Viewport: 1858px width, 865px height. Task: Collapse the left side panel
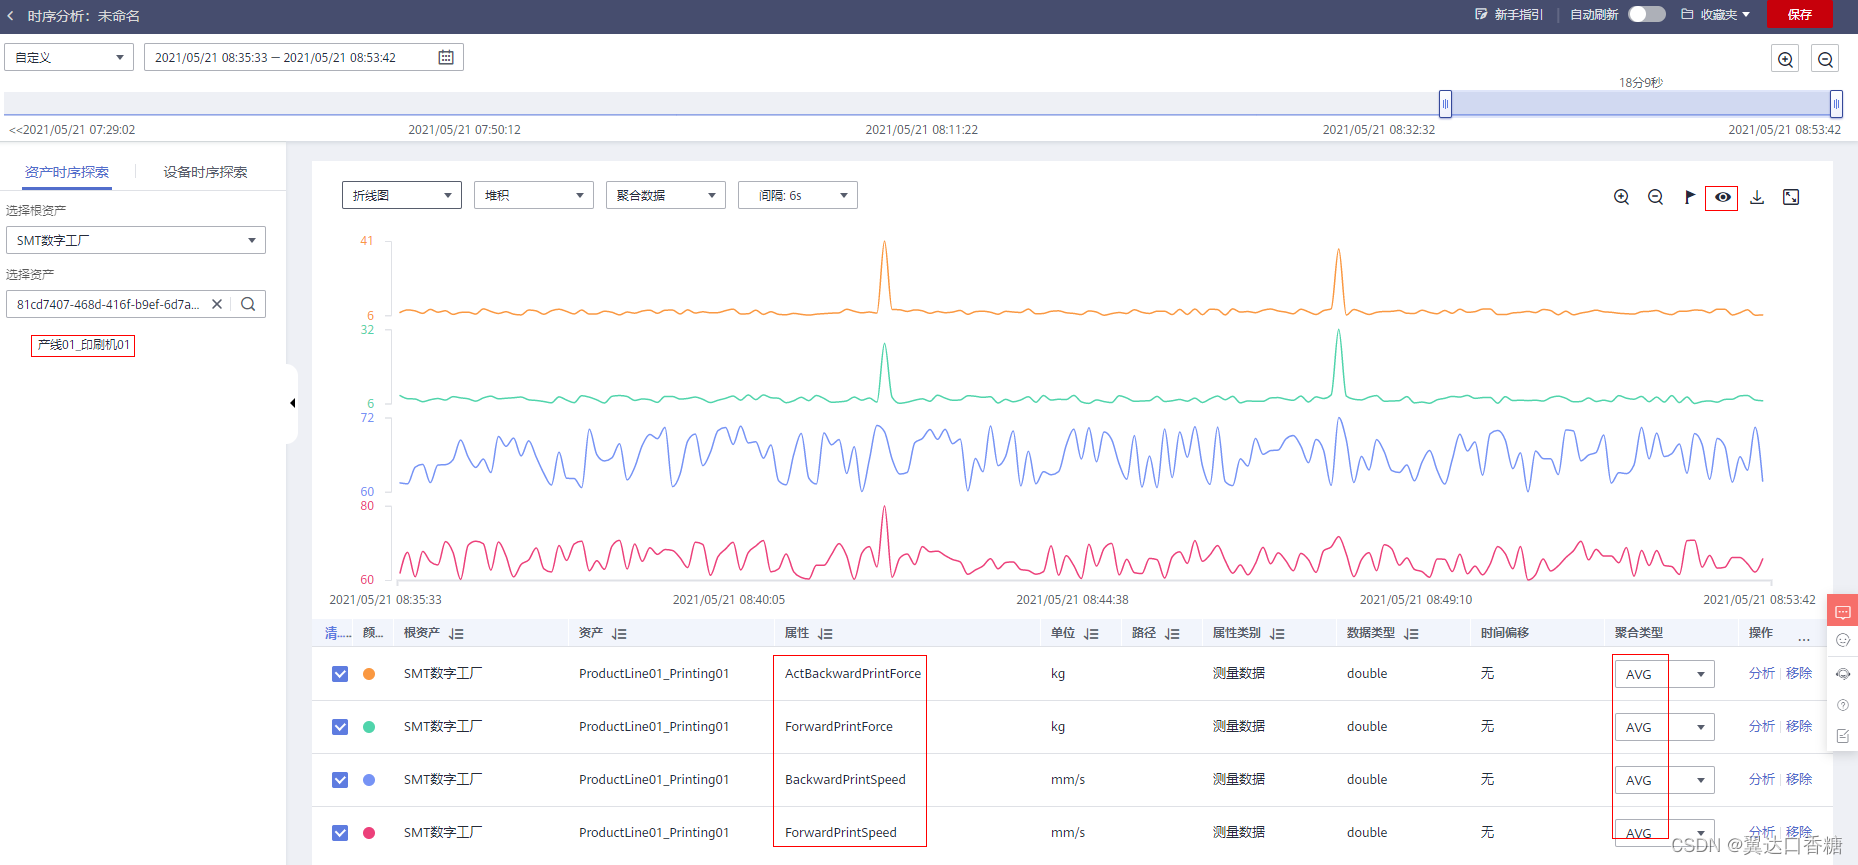[x=292, y=403]
